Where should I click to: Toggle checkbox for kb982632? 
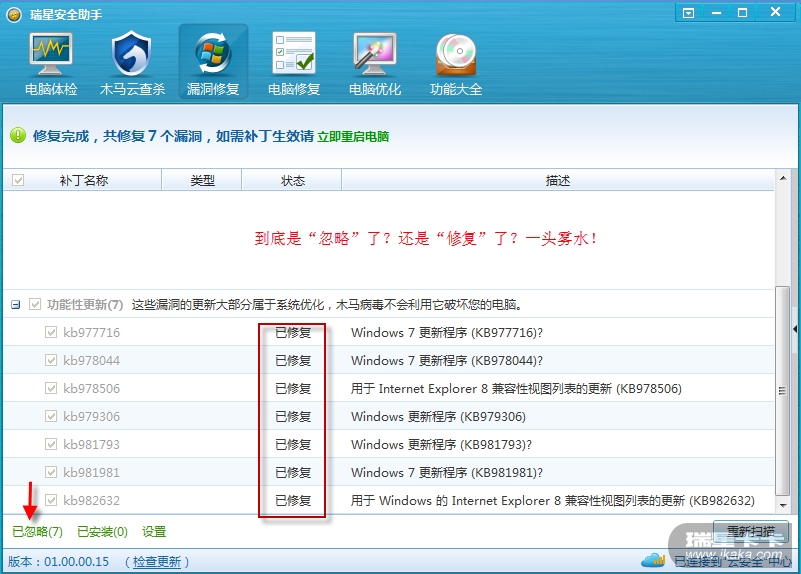[51, 500]
